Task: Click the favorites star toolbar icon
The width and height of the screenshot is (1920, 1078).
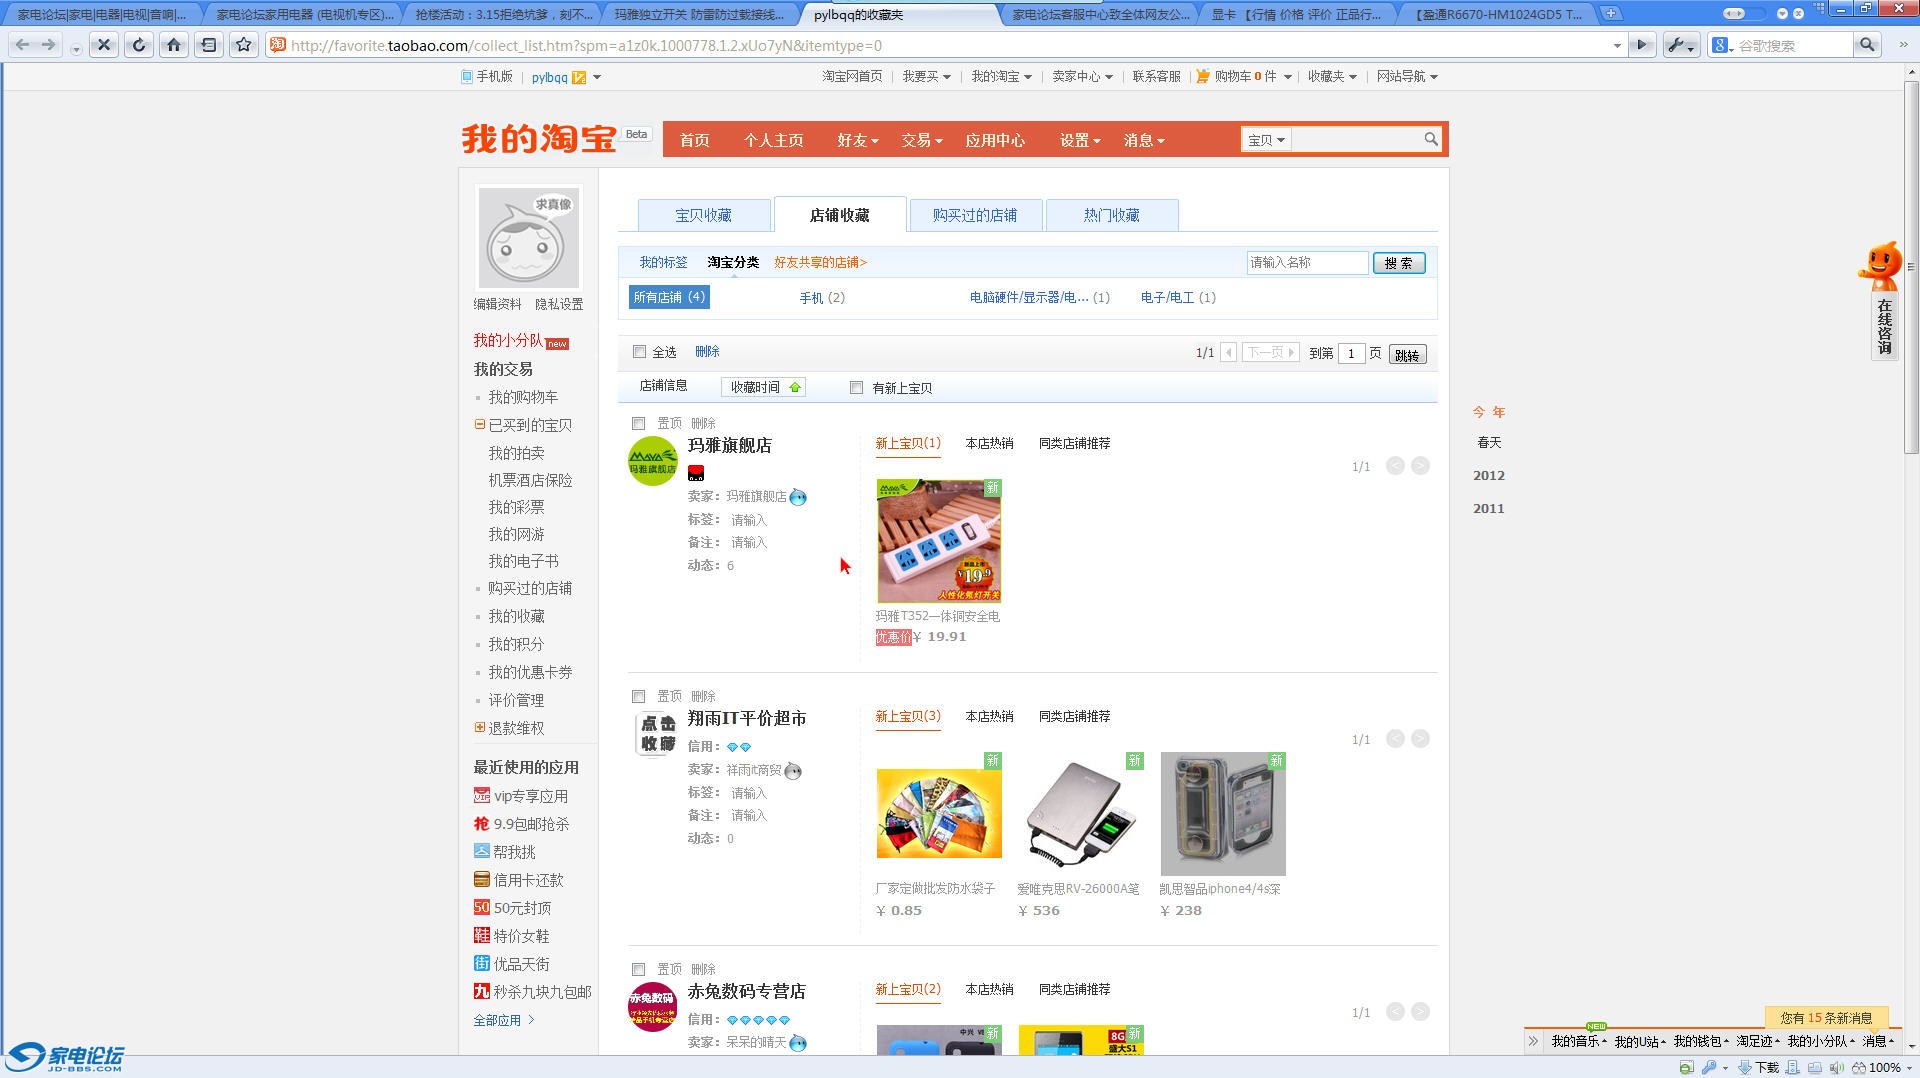Action: (x=243, y=45)
